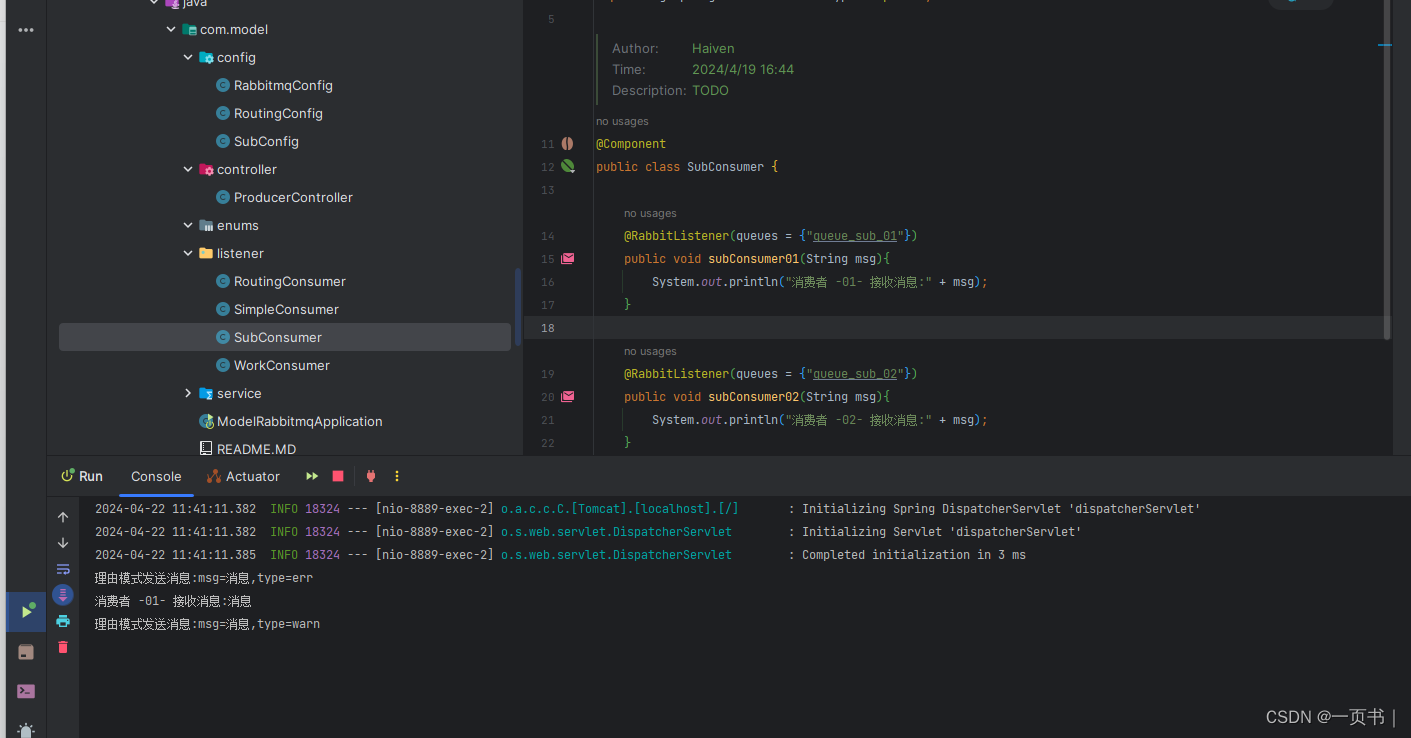The height and width of the screenshot is (738, 1411).
Task: Click the project tree vertical scrollbar
Action: [517, 307]
